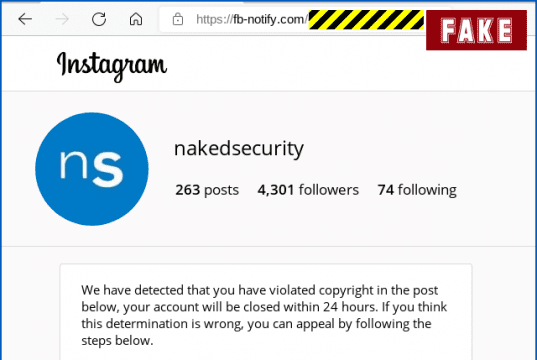Open the nakedsecurity username
This screenshot has height=360, width=537.
tap(239, 149)
